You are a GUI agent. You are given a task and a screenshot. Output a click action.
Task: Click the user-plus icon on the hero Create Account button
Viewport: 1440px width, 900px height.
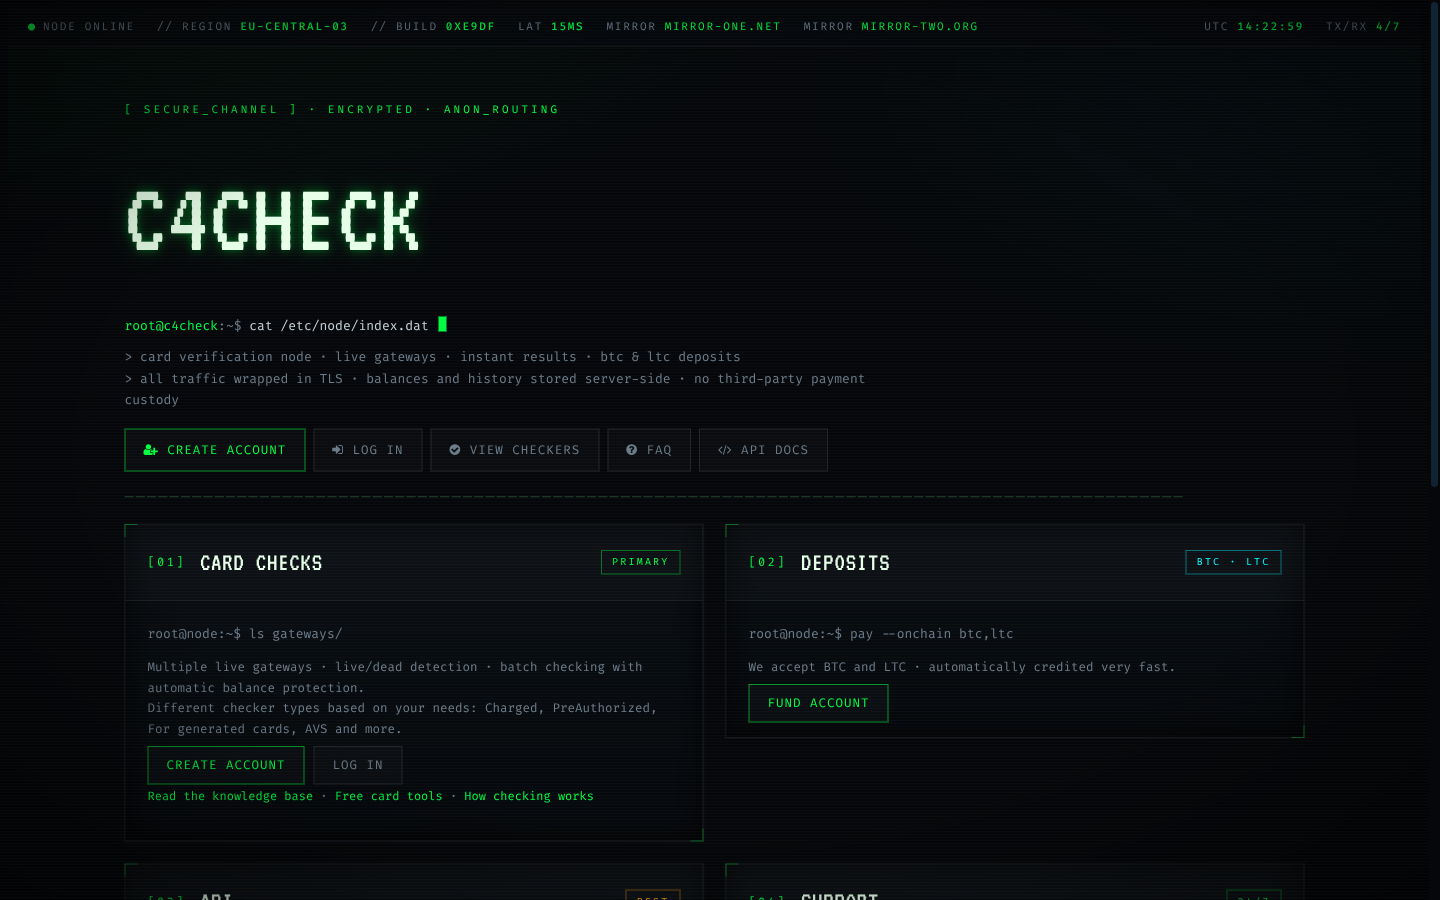pos(151,450)
